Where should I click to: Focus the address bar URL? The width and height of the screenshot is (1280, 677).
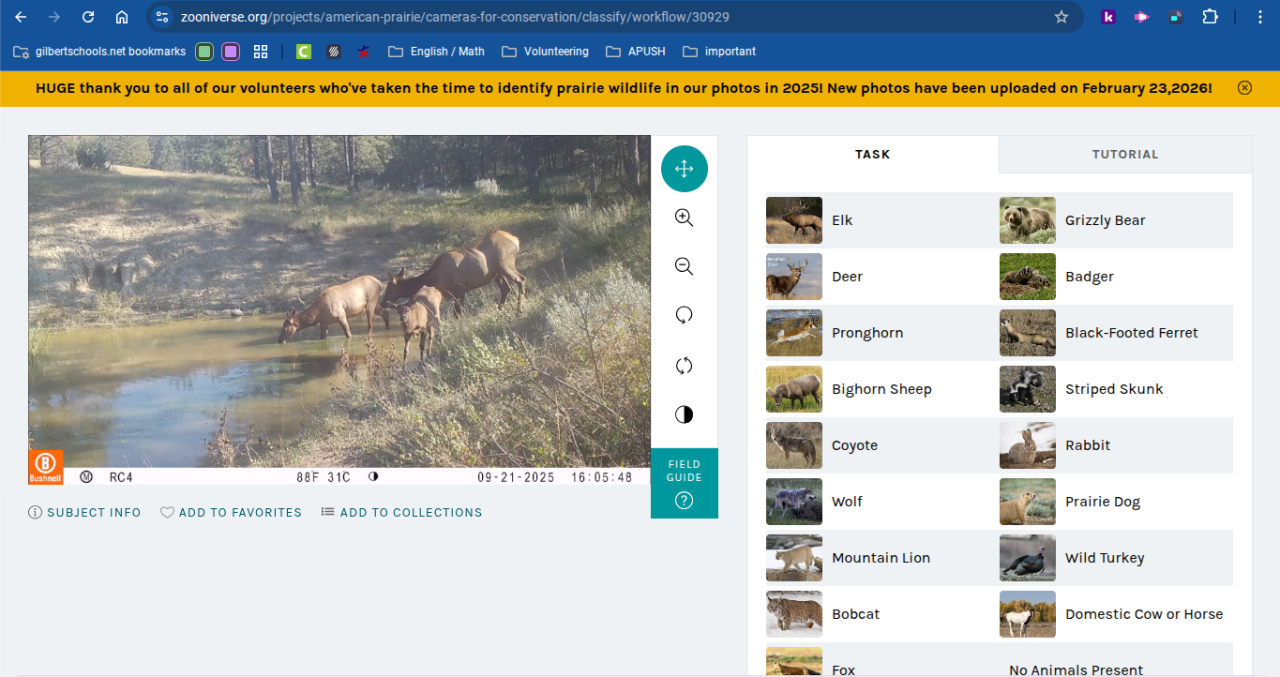(455, 17)
